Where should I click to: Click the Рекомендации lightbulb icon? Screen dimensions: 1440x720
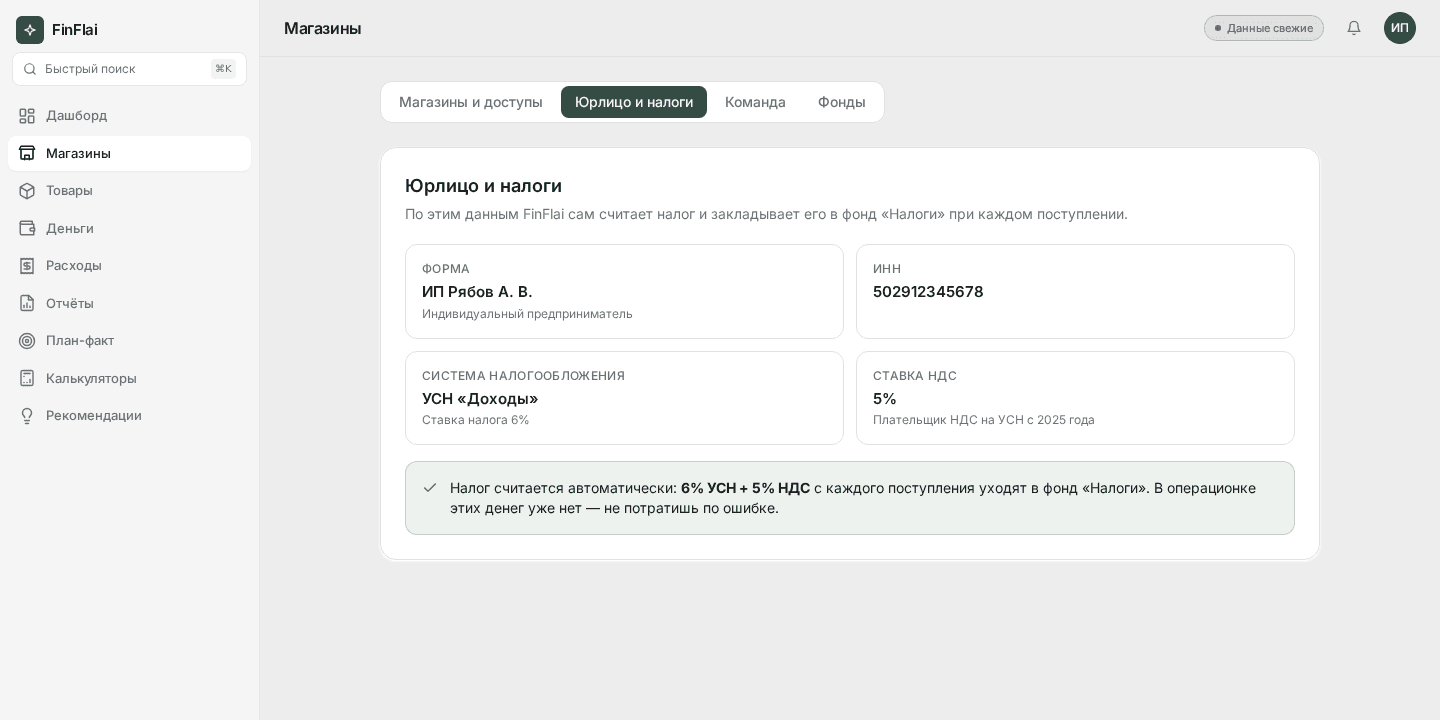tap(27, 416)
